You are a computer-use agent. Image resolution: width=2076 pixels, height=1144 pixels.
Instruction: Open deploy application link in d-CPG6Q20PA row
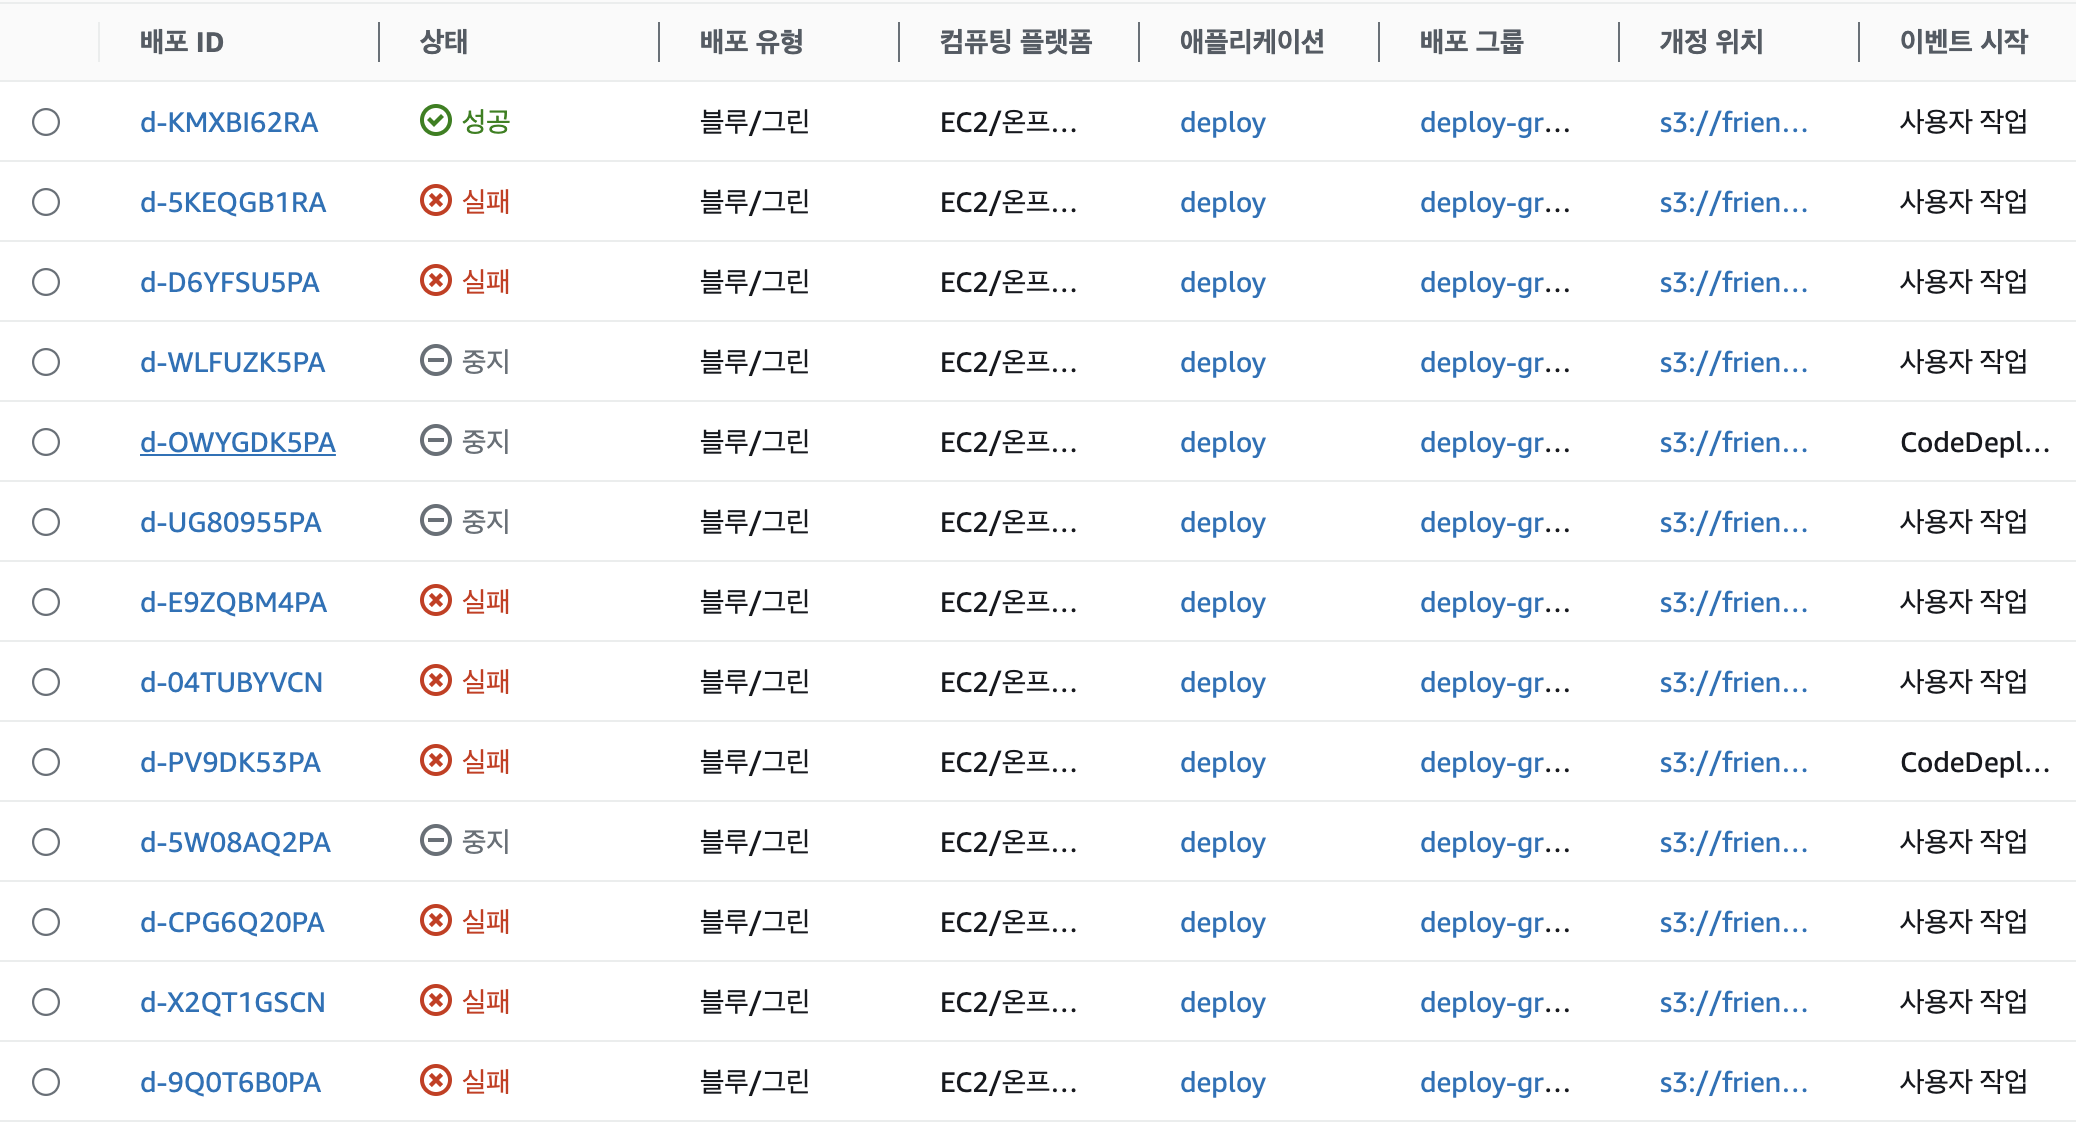[x=1222, y=922]
